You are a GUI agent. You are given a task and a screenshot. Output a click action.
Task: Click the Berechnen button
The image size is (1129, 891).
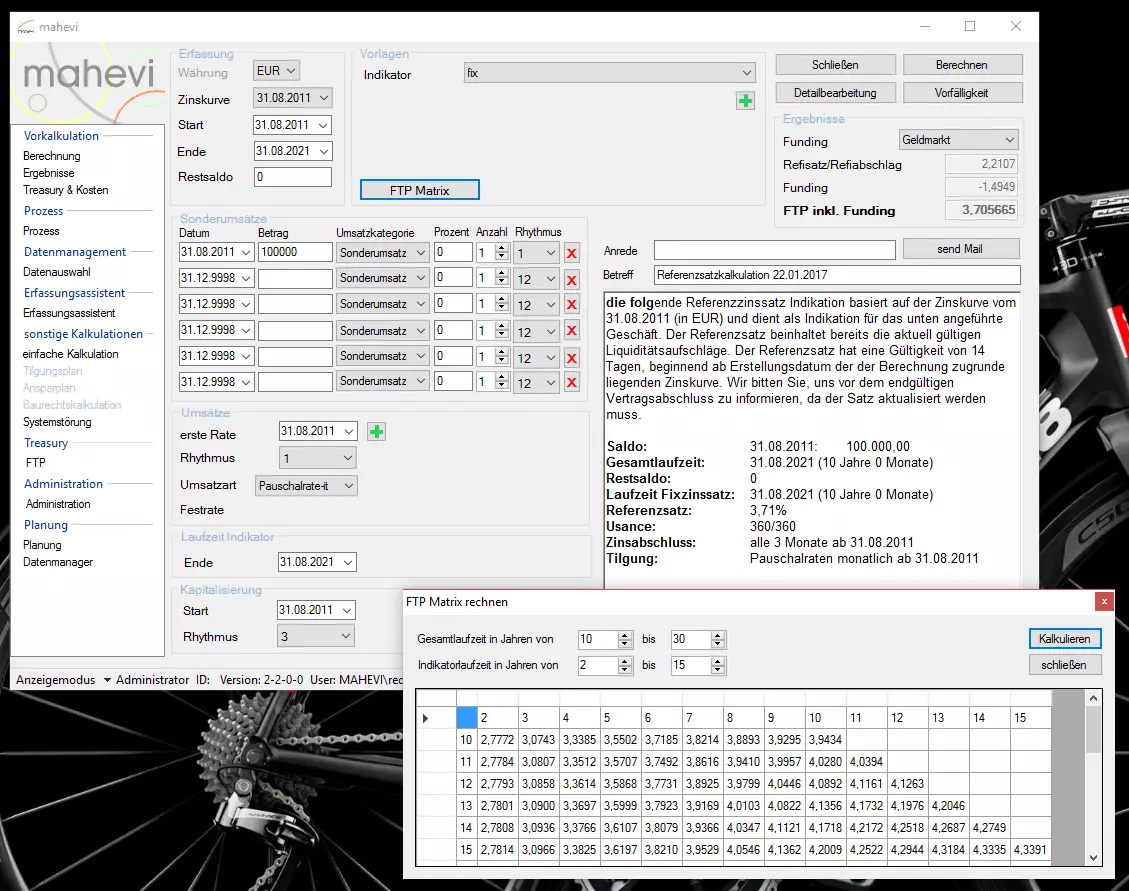coord(962,65)
